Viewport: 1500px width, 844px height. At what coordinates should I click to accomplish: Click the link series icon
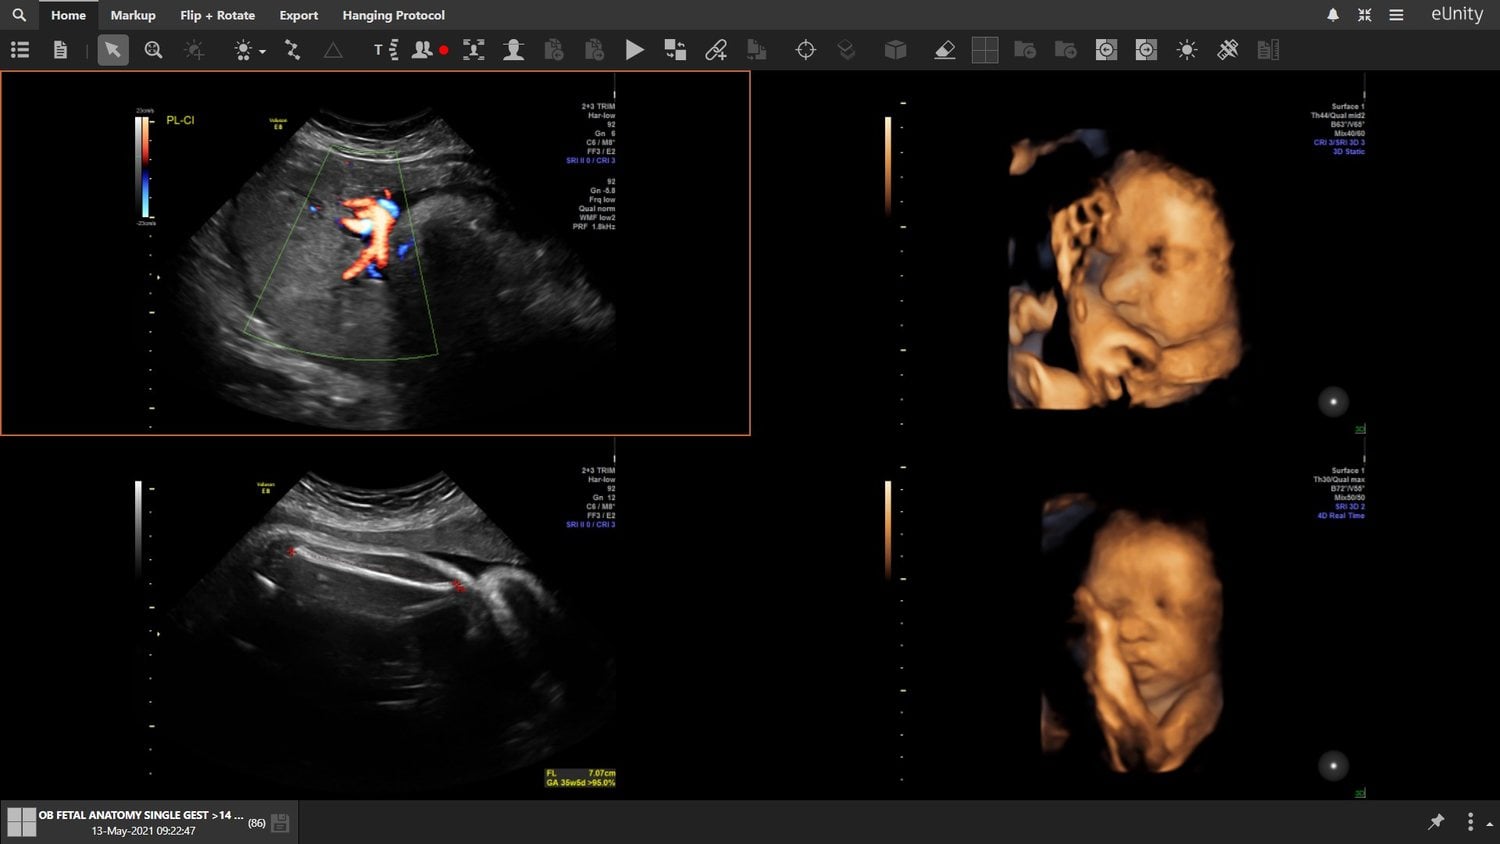tap(716, 50)
